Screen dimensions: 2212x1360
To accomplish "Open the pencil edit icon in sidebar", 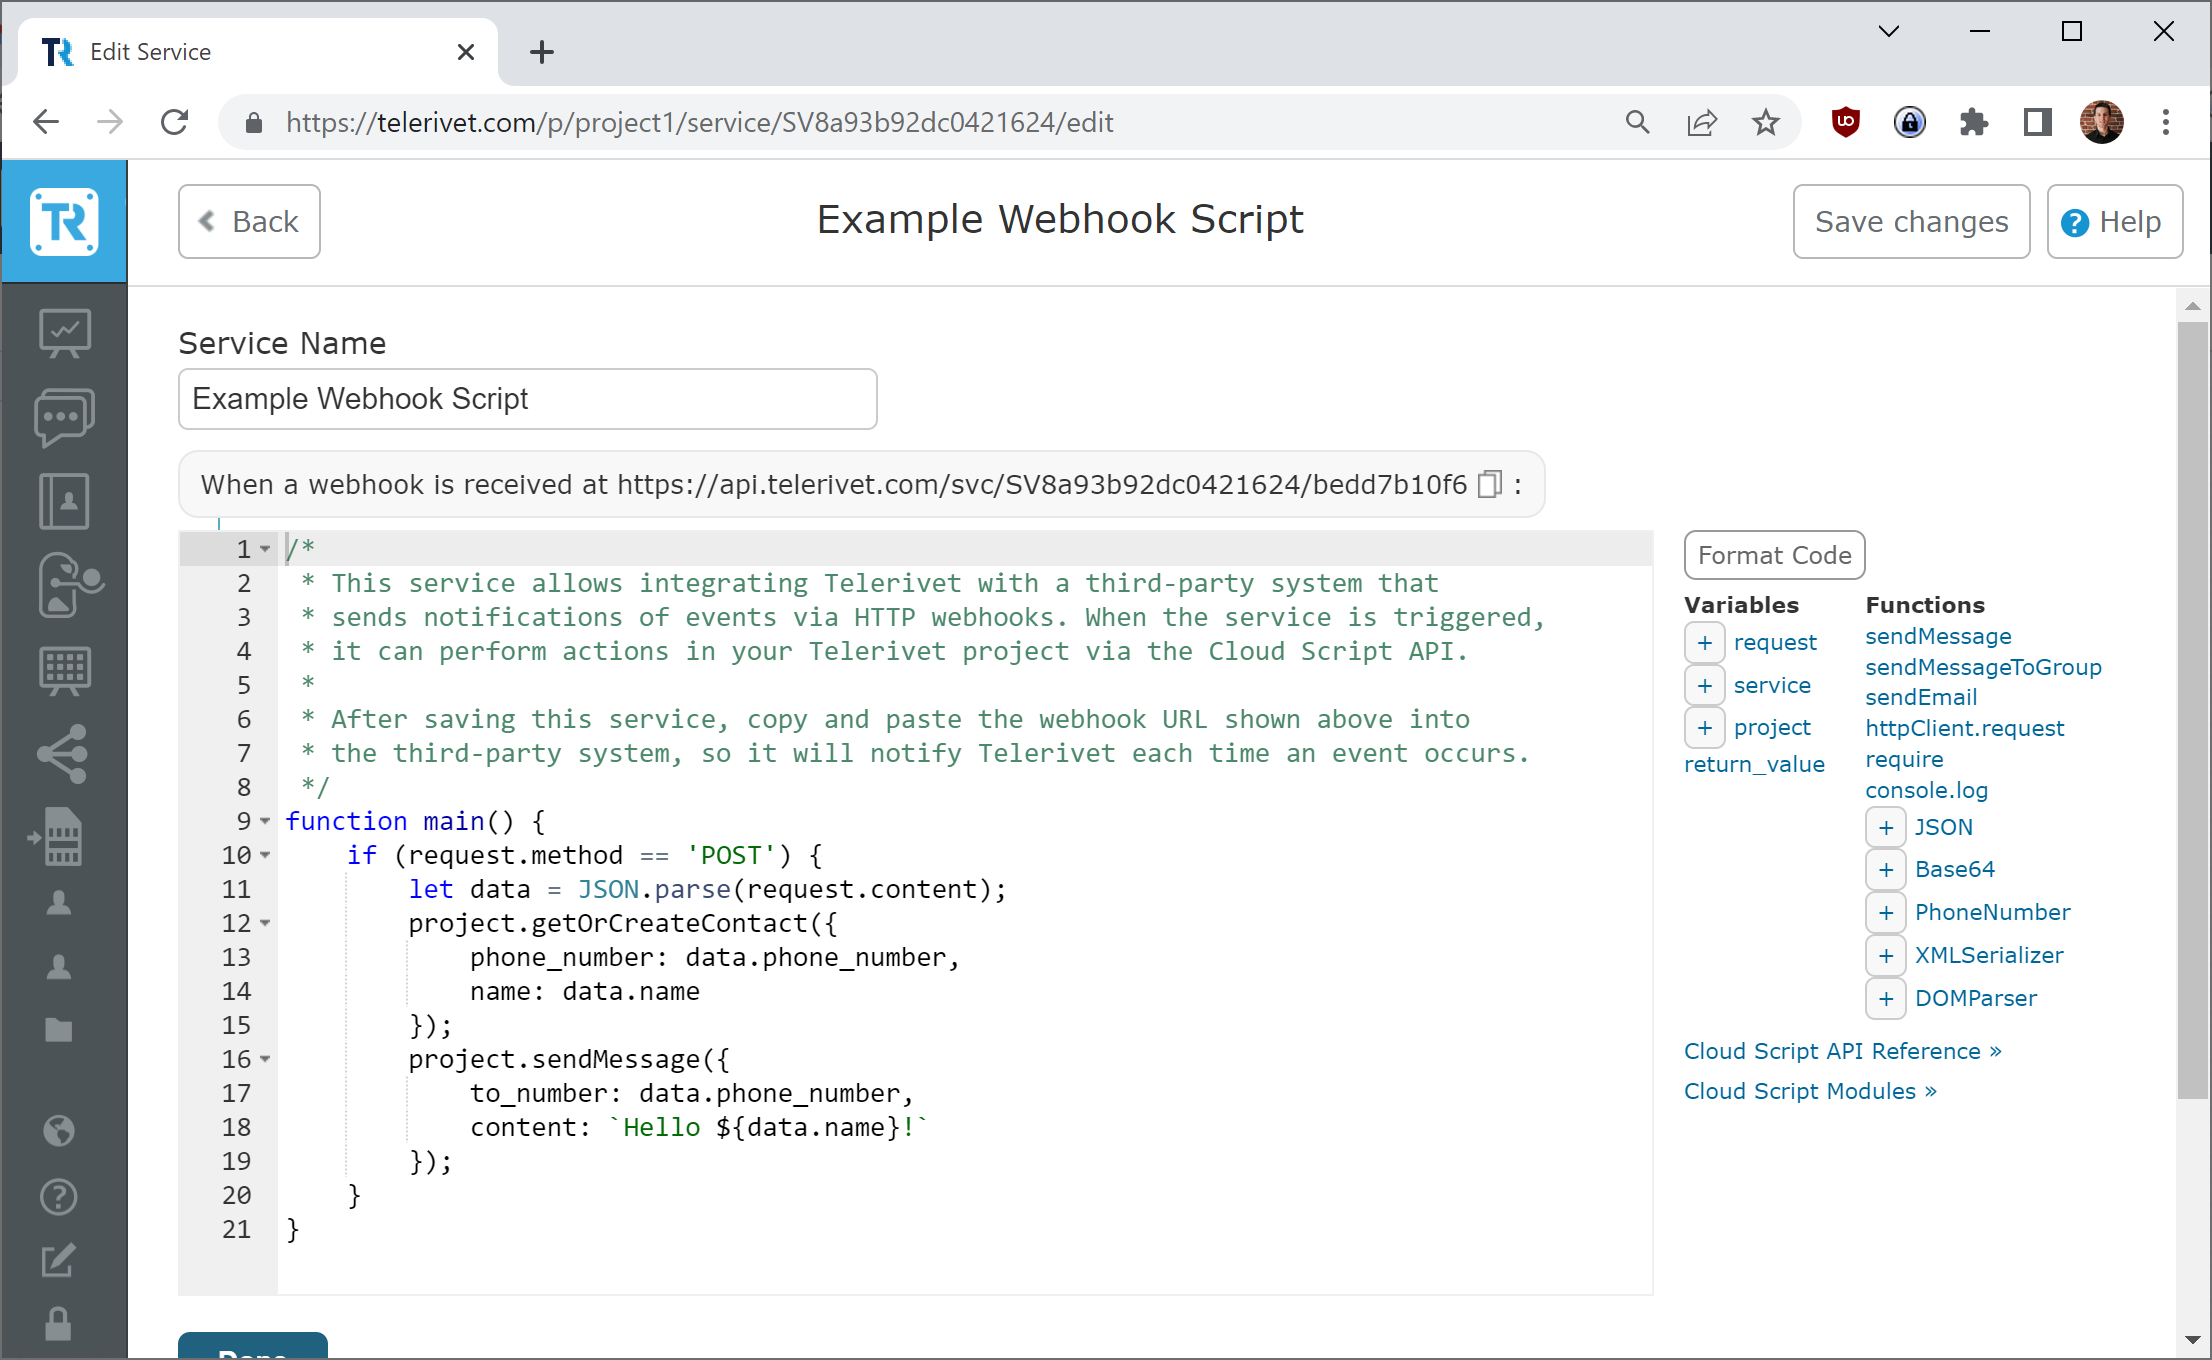I will 59,1261.
